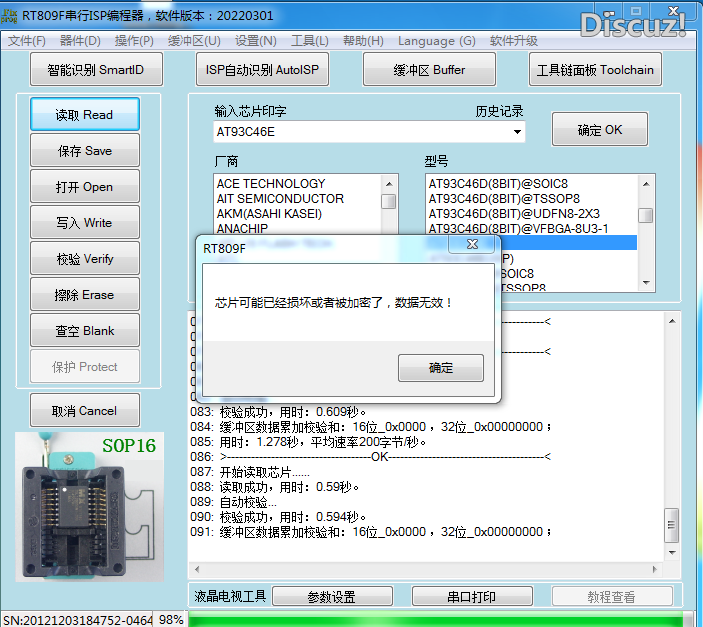Click log line 088 读取成功
Image resolution: width=703 pixels, height=627 pixels.
click(274, 487)
